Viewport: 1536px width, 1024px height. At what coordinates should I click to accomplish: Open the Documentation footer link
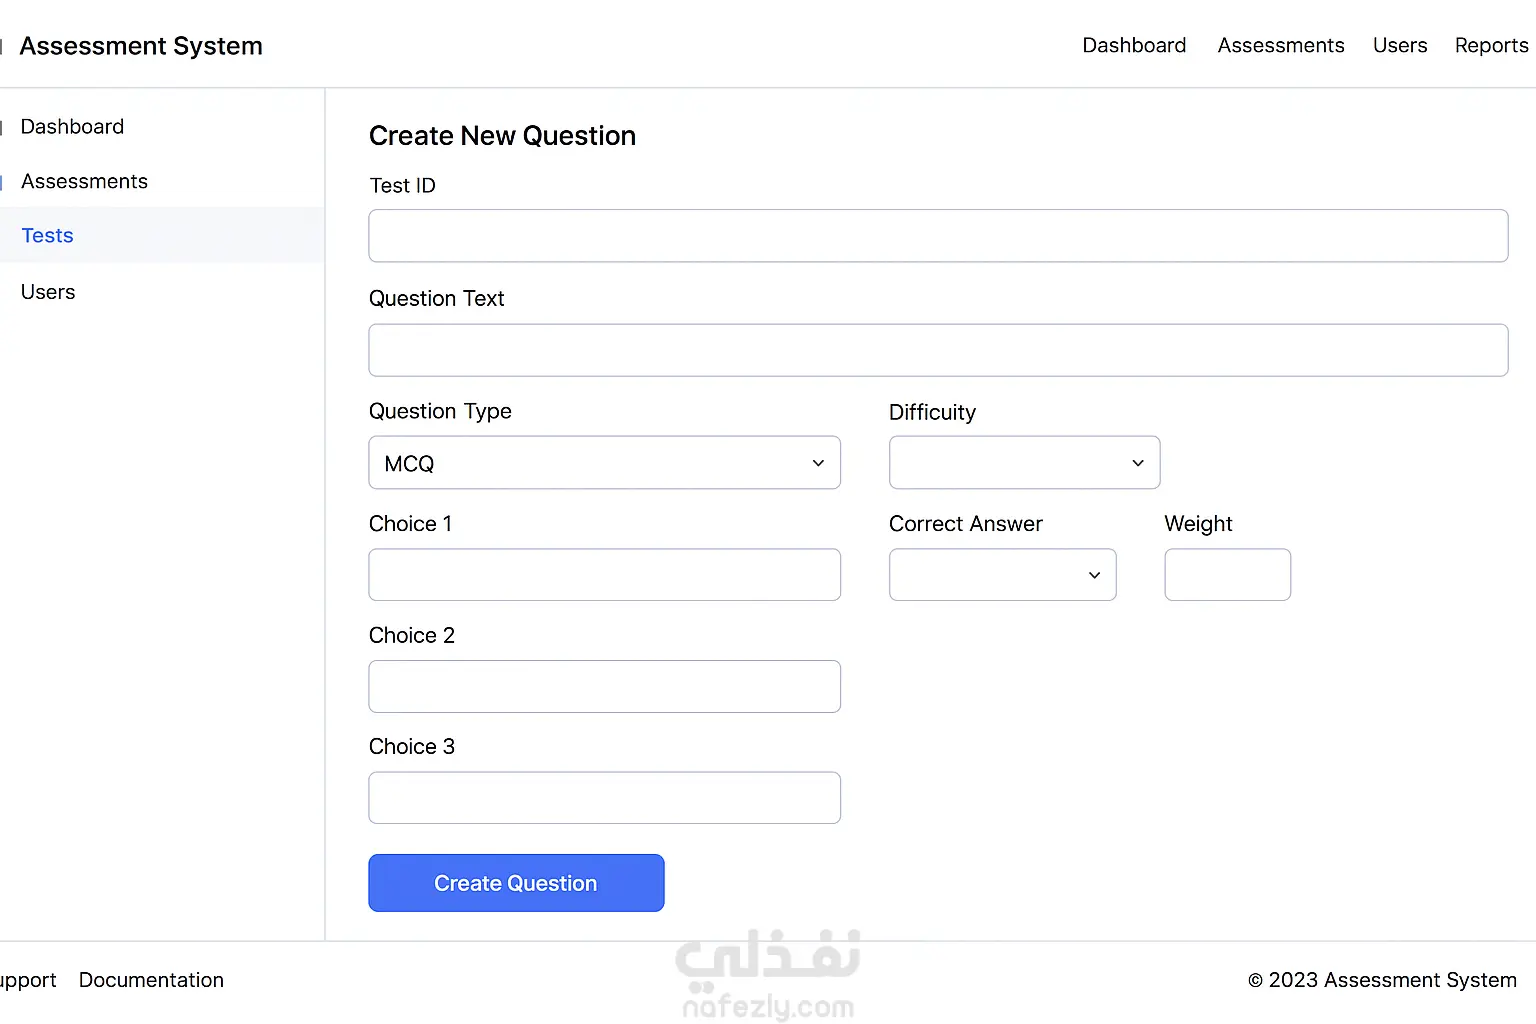click(x=151, y=980)
